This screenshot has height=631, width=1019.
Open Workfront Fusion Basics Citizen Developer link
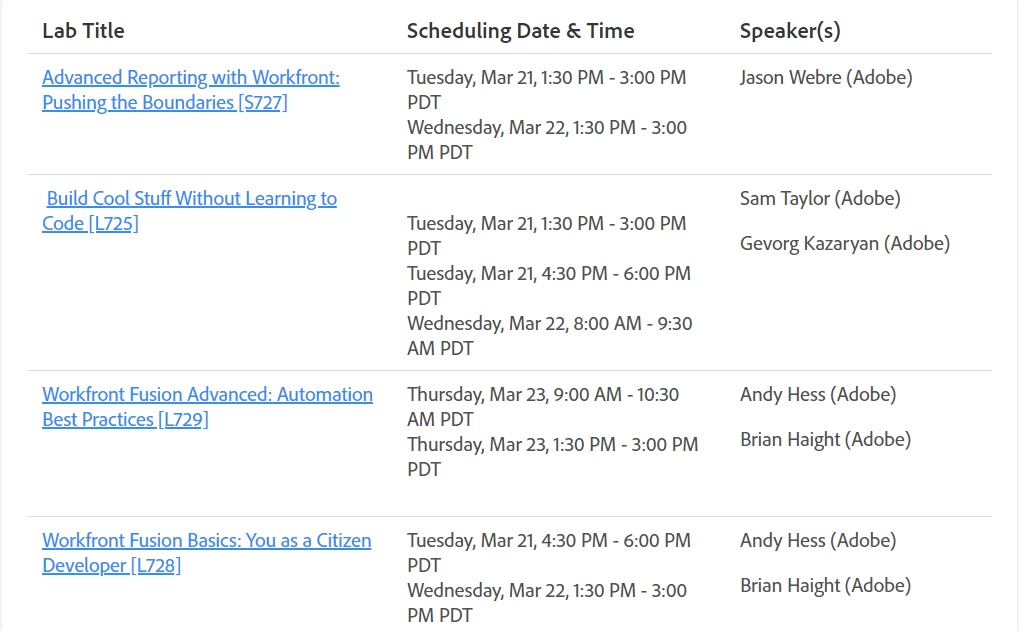pyautogui.click(x=207, y=553)
